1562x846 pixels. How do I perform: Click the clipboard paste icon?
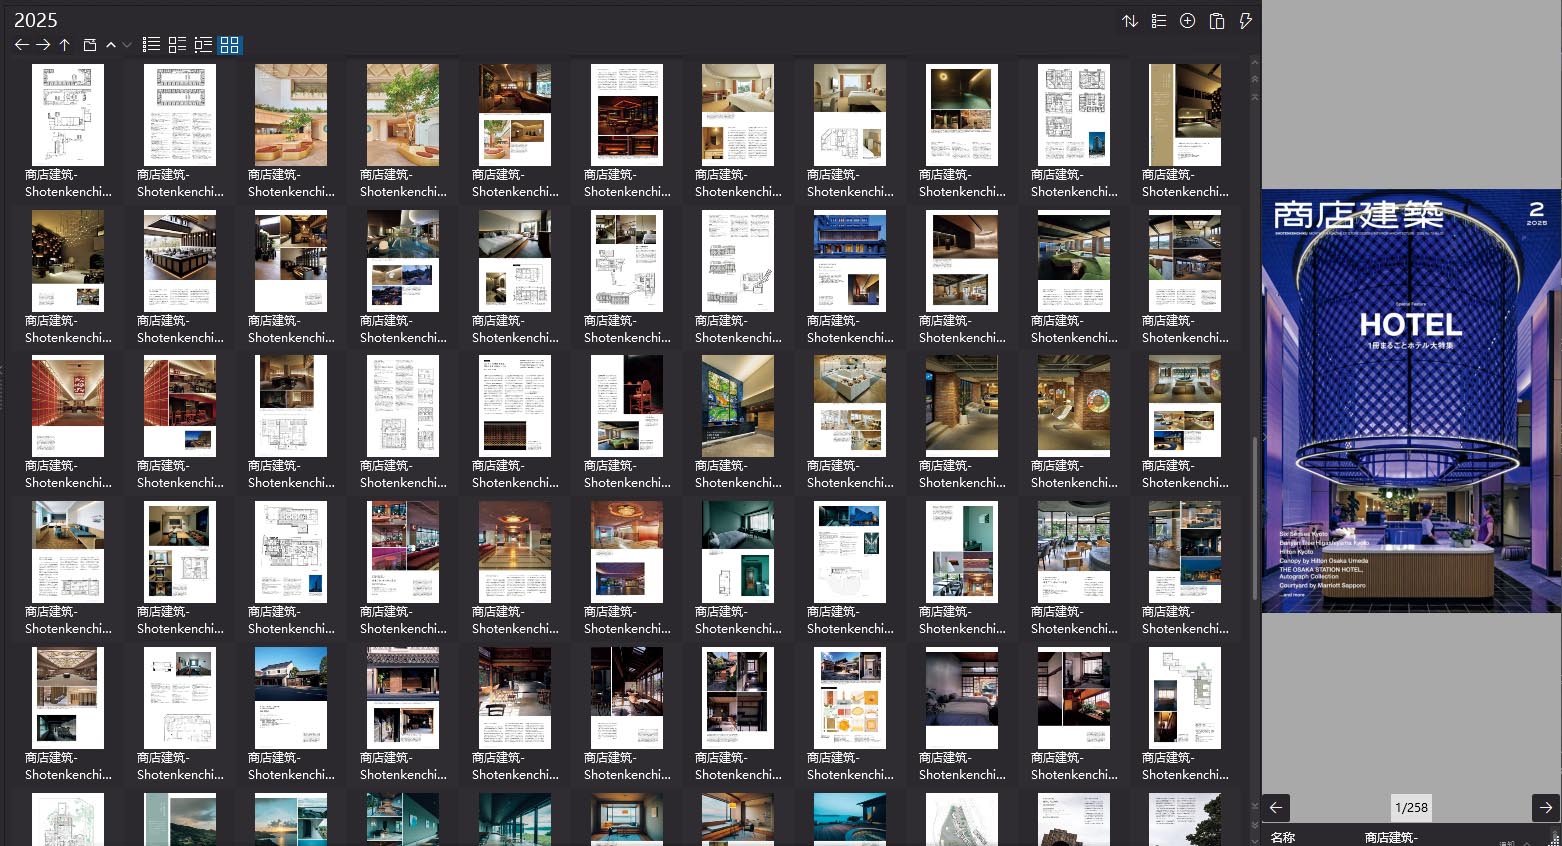[x=1216, y=21]
